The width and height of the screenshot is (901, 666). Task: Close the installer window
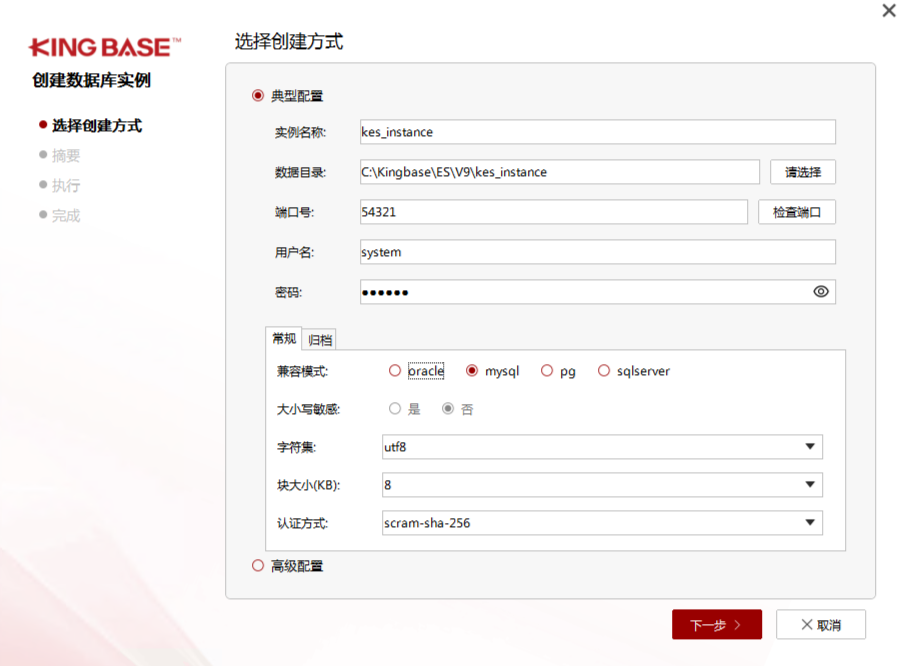point(888,10)
